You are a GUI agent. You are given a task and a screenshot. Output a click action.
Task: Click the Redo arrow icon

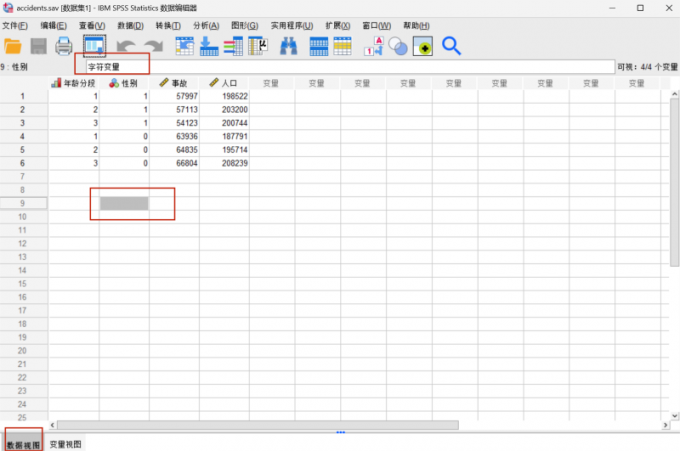tap(152, 46)
